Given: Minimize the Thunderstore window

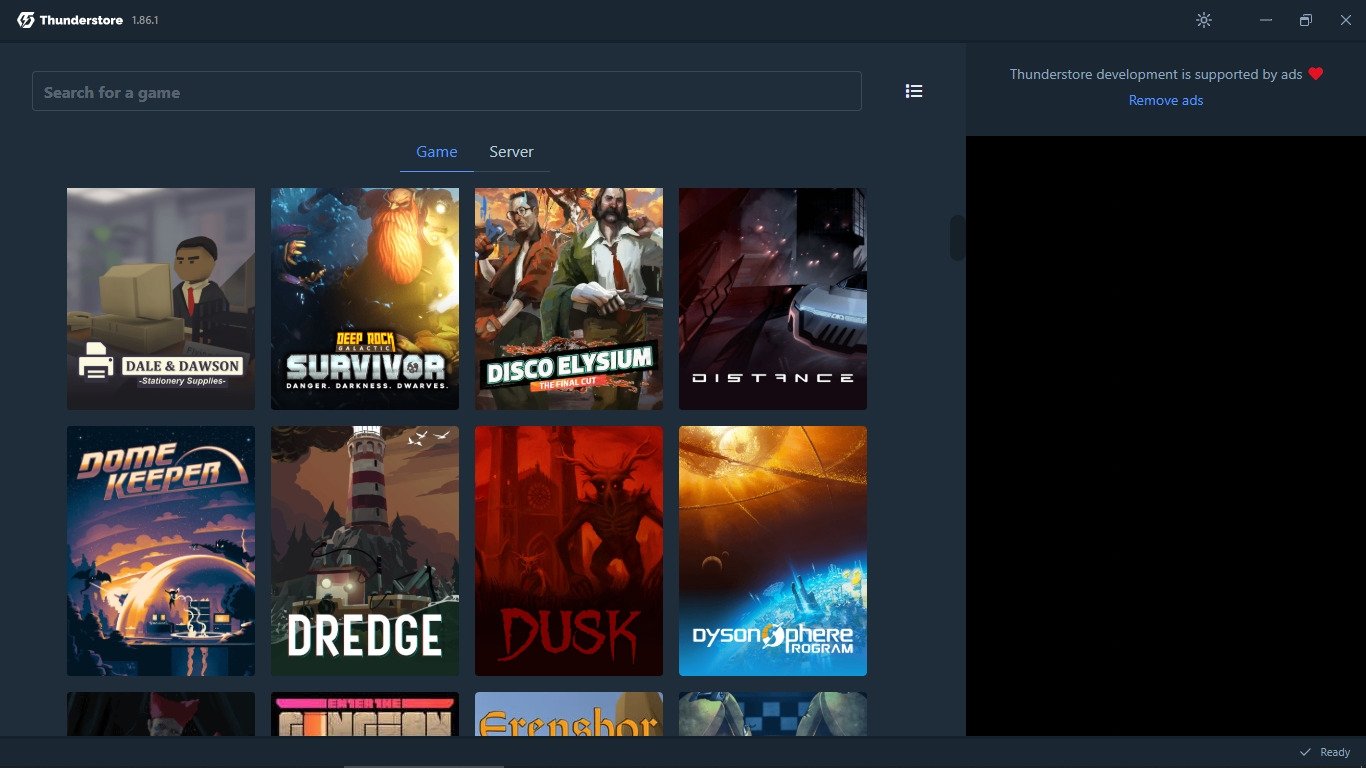Looking at the screenshot, I should pos(1267,20).
